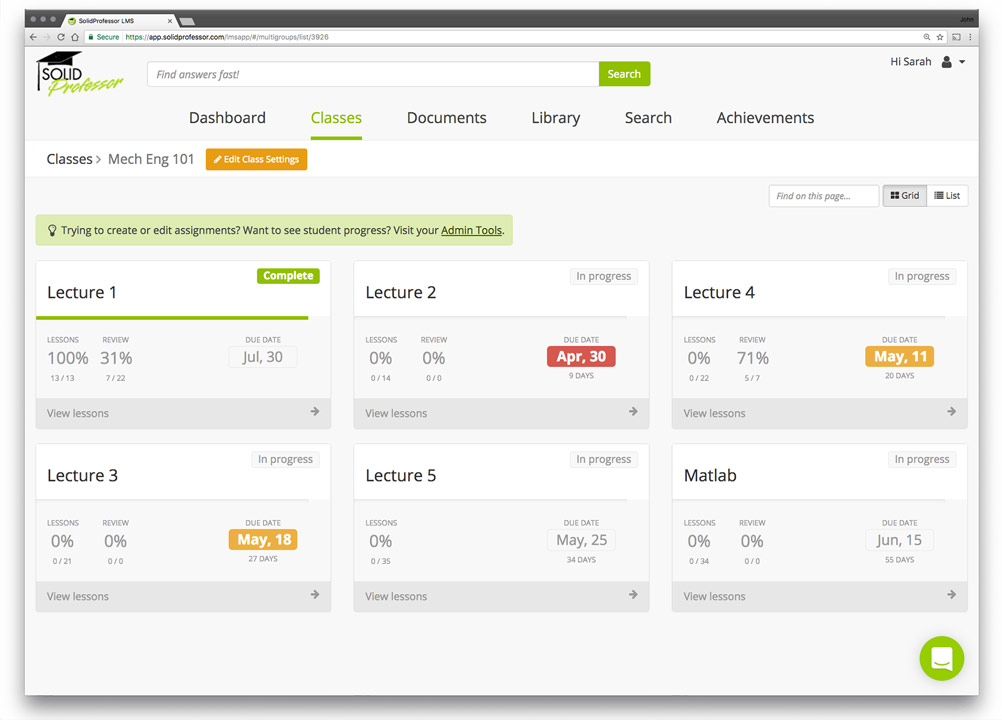Click the SolidProfessor logo
1002x720 pixels.
(x=80, y=75)
